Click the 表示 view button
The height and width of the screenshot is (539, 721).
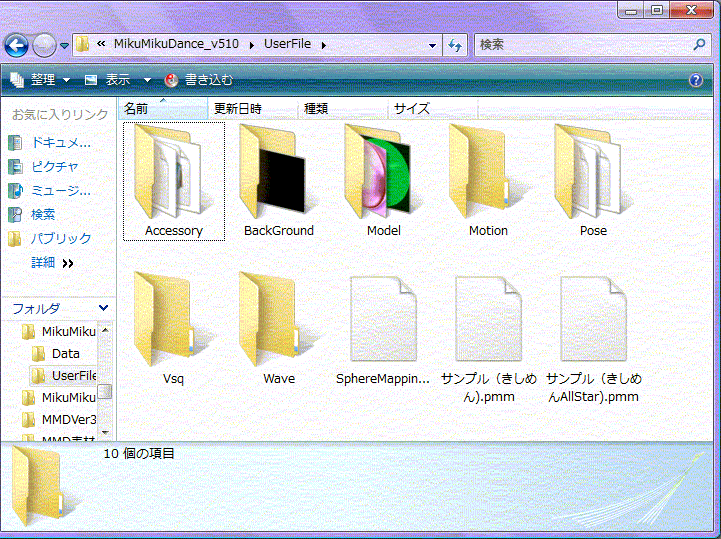click(x=109, y=80)
